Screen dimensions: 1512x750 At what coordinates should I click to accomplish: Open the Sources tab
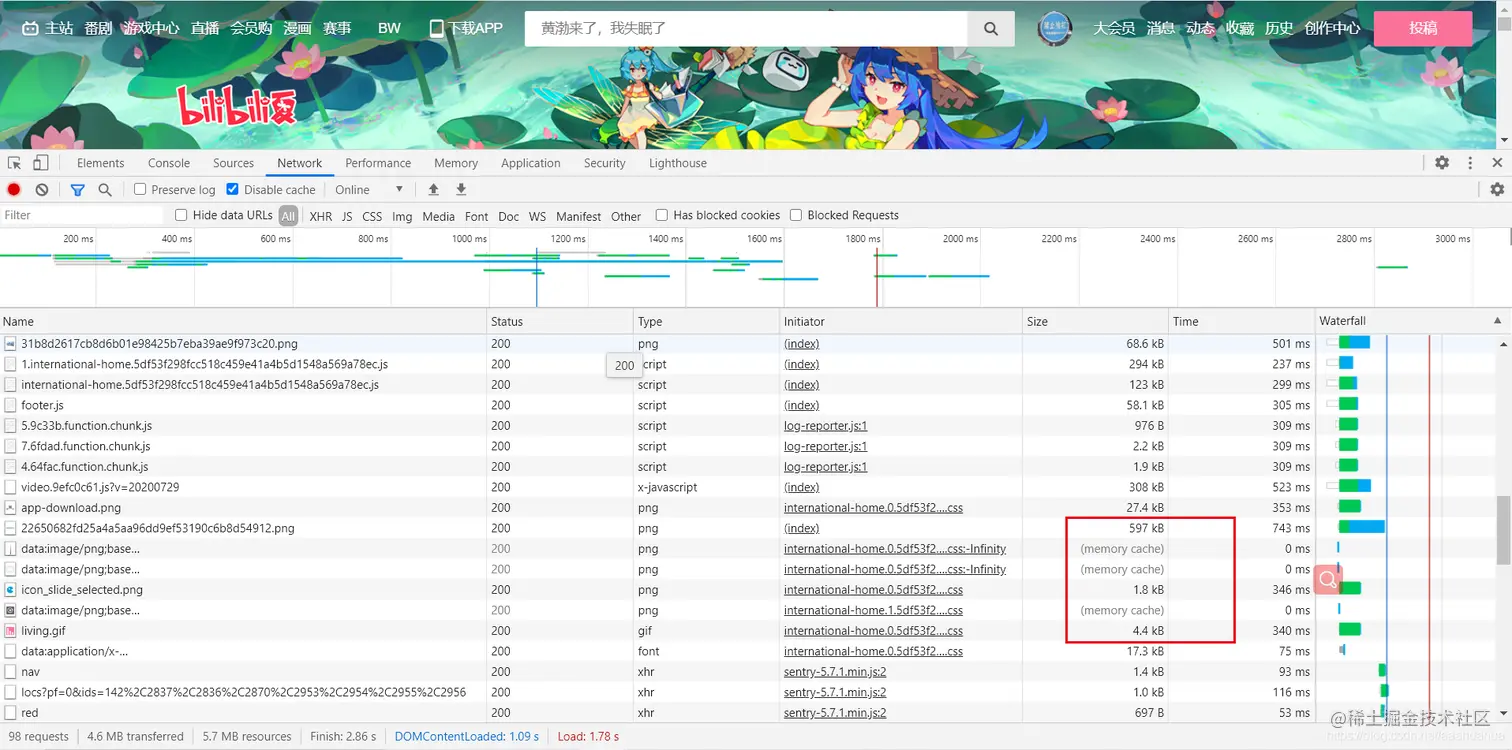point(234,163)
